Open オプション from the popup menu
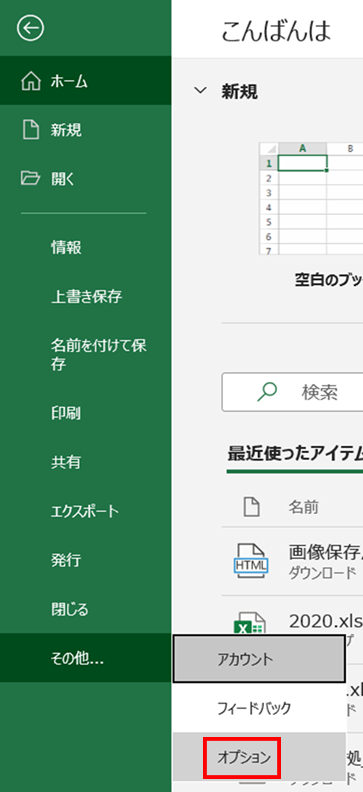 coord(259,757)
